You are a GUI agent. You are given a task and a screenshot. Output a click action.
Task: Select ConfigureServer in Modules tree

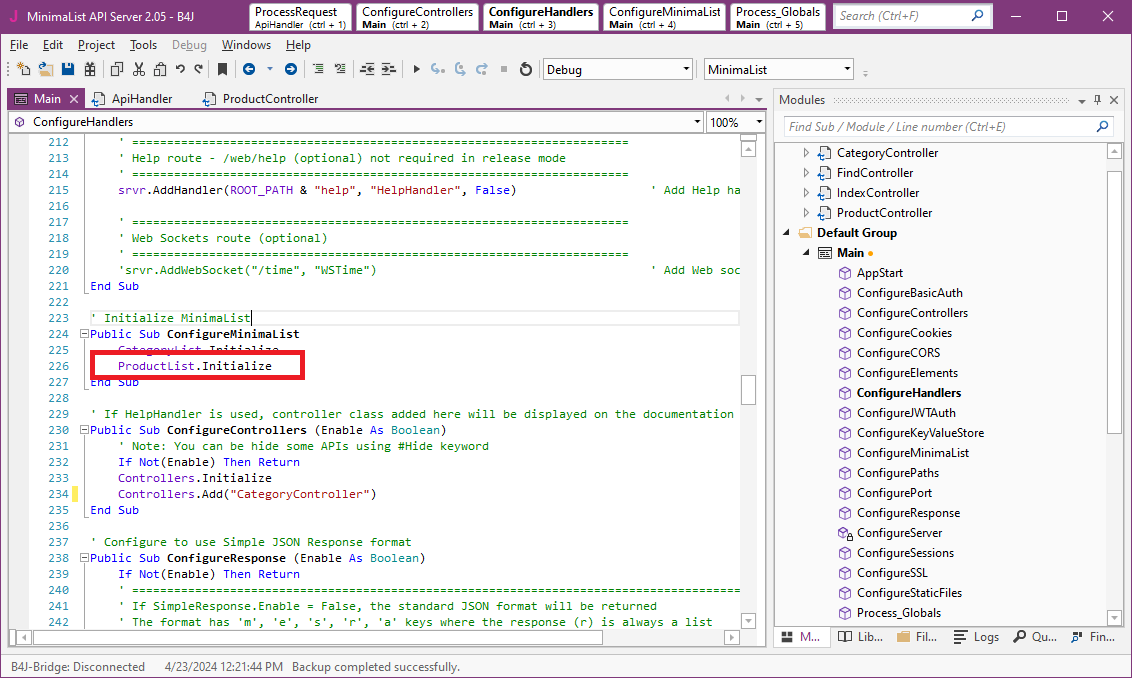tap(899, 533)
